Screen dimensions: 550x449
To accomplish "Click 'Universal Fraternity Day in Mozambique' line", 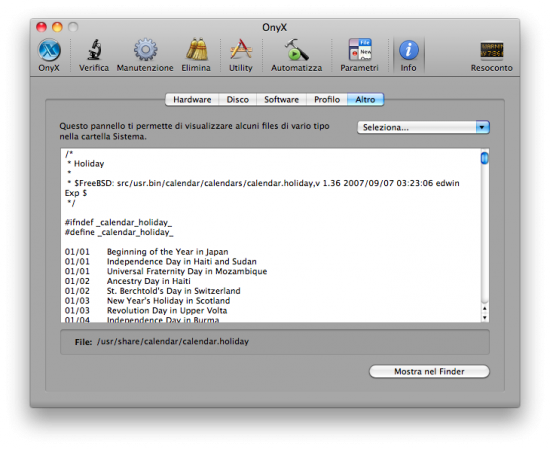I will click(x=187, y=272).
